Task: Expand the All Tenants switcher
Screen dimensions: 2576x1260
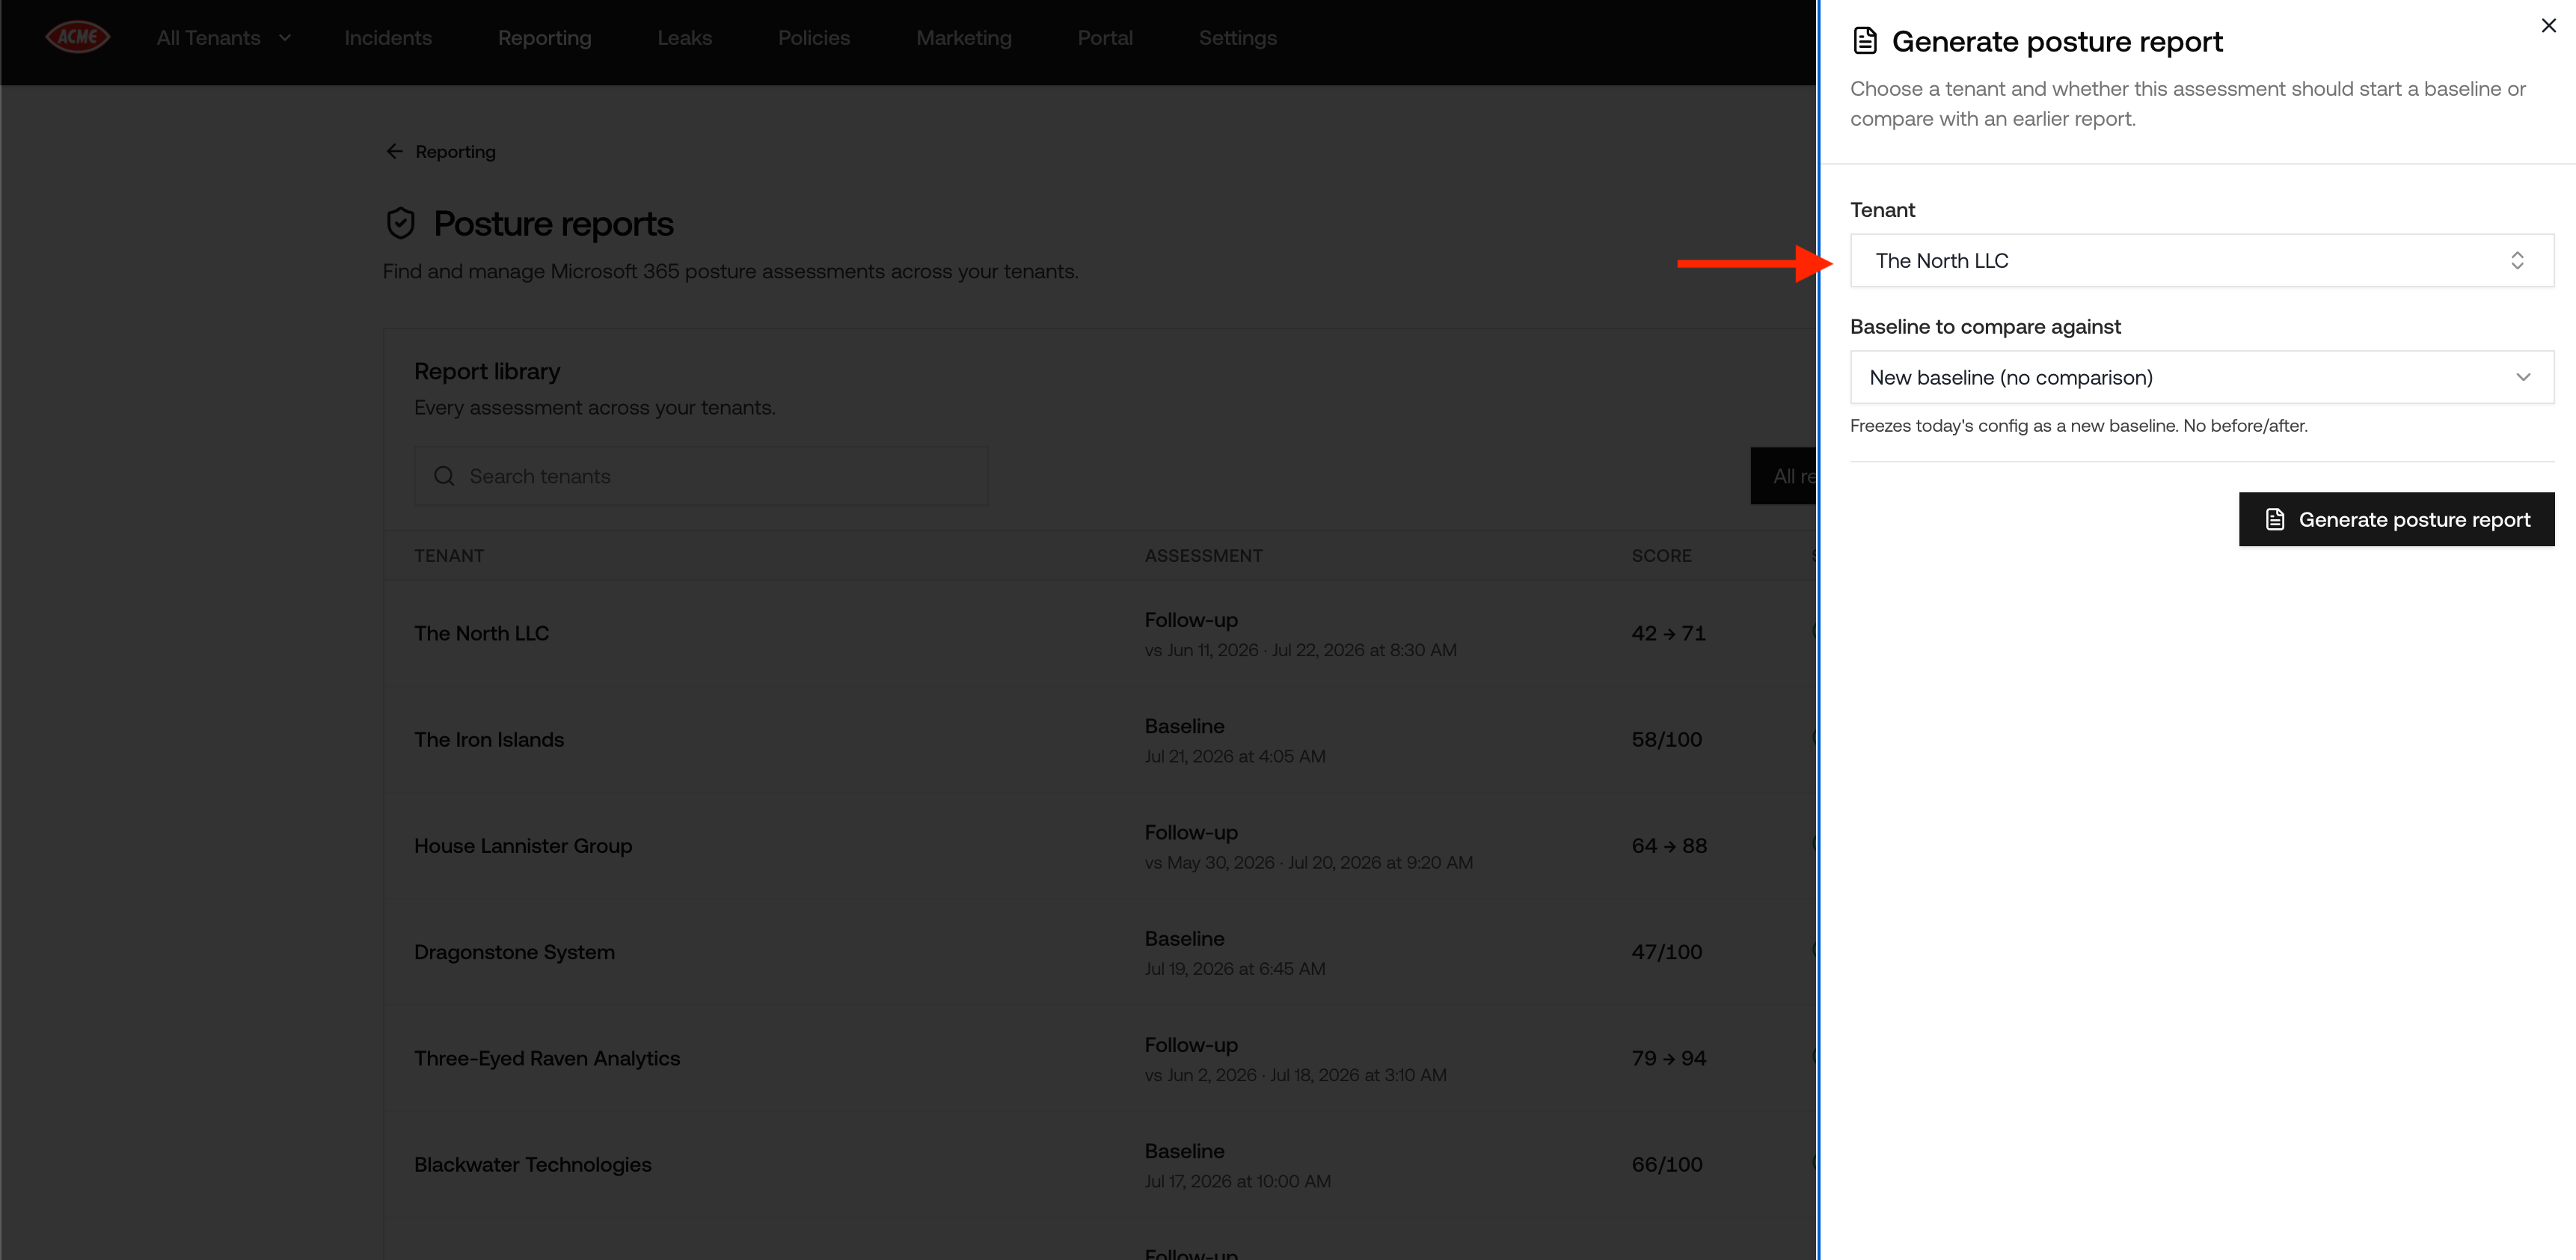Action: tap(223, 38)
